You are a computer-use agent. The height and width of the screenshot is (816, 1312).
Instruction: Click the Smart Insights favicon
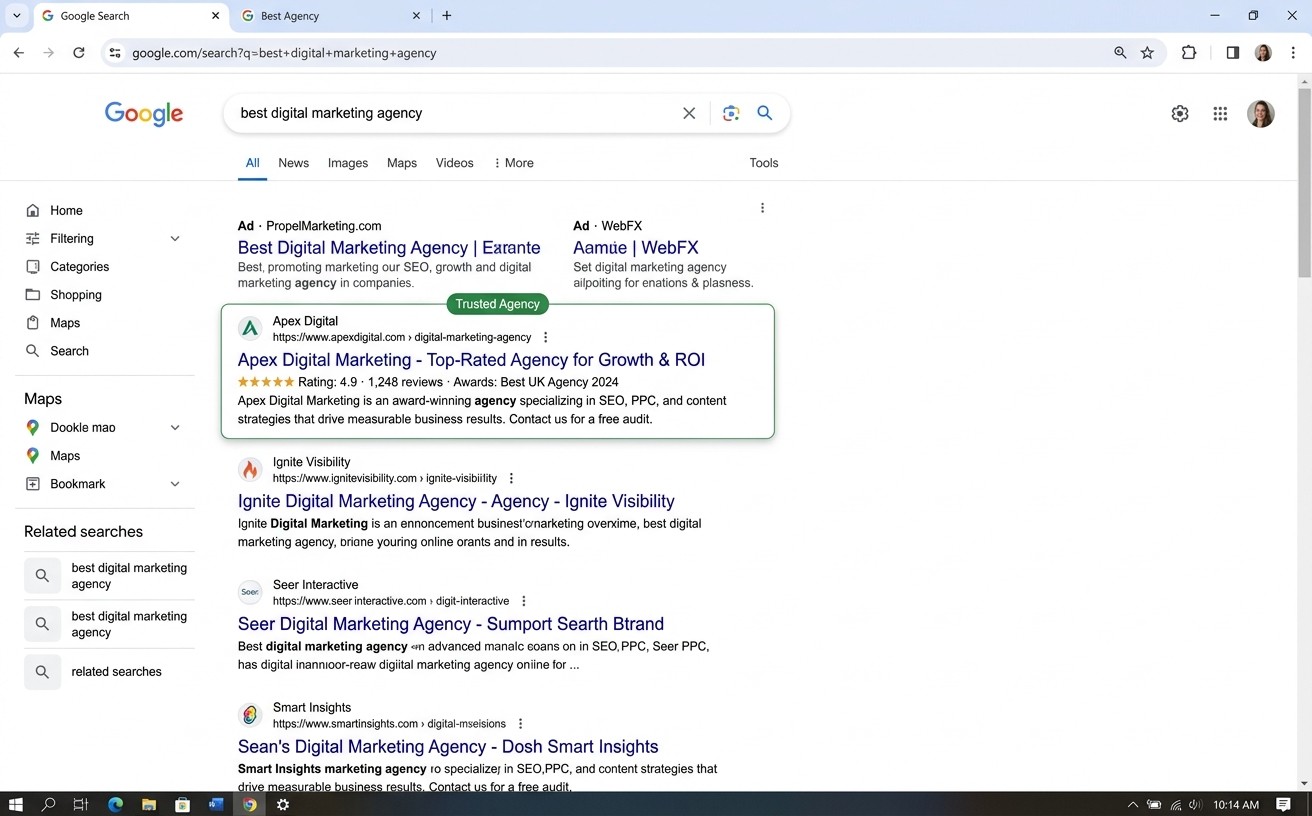pos(250,715)
